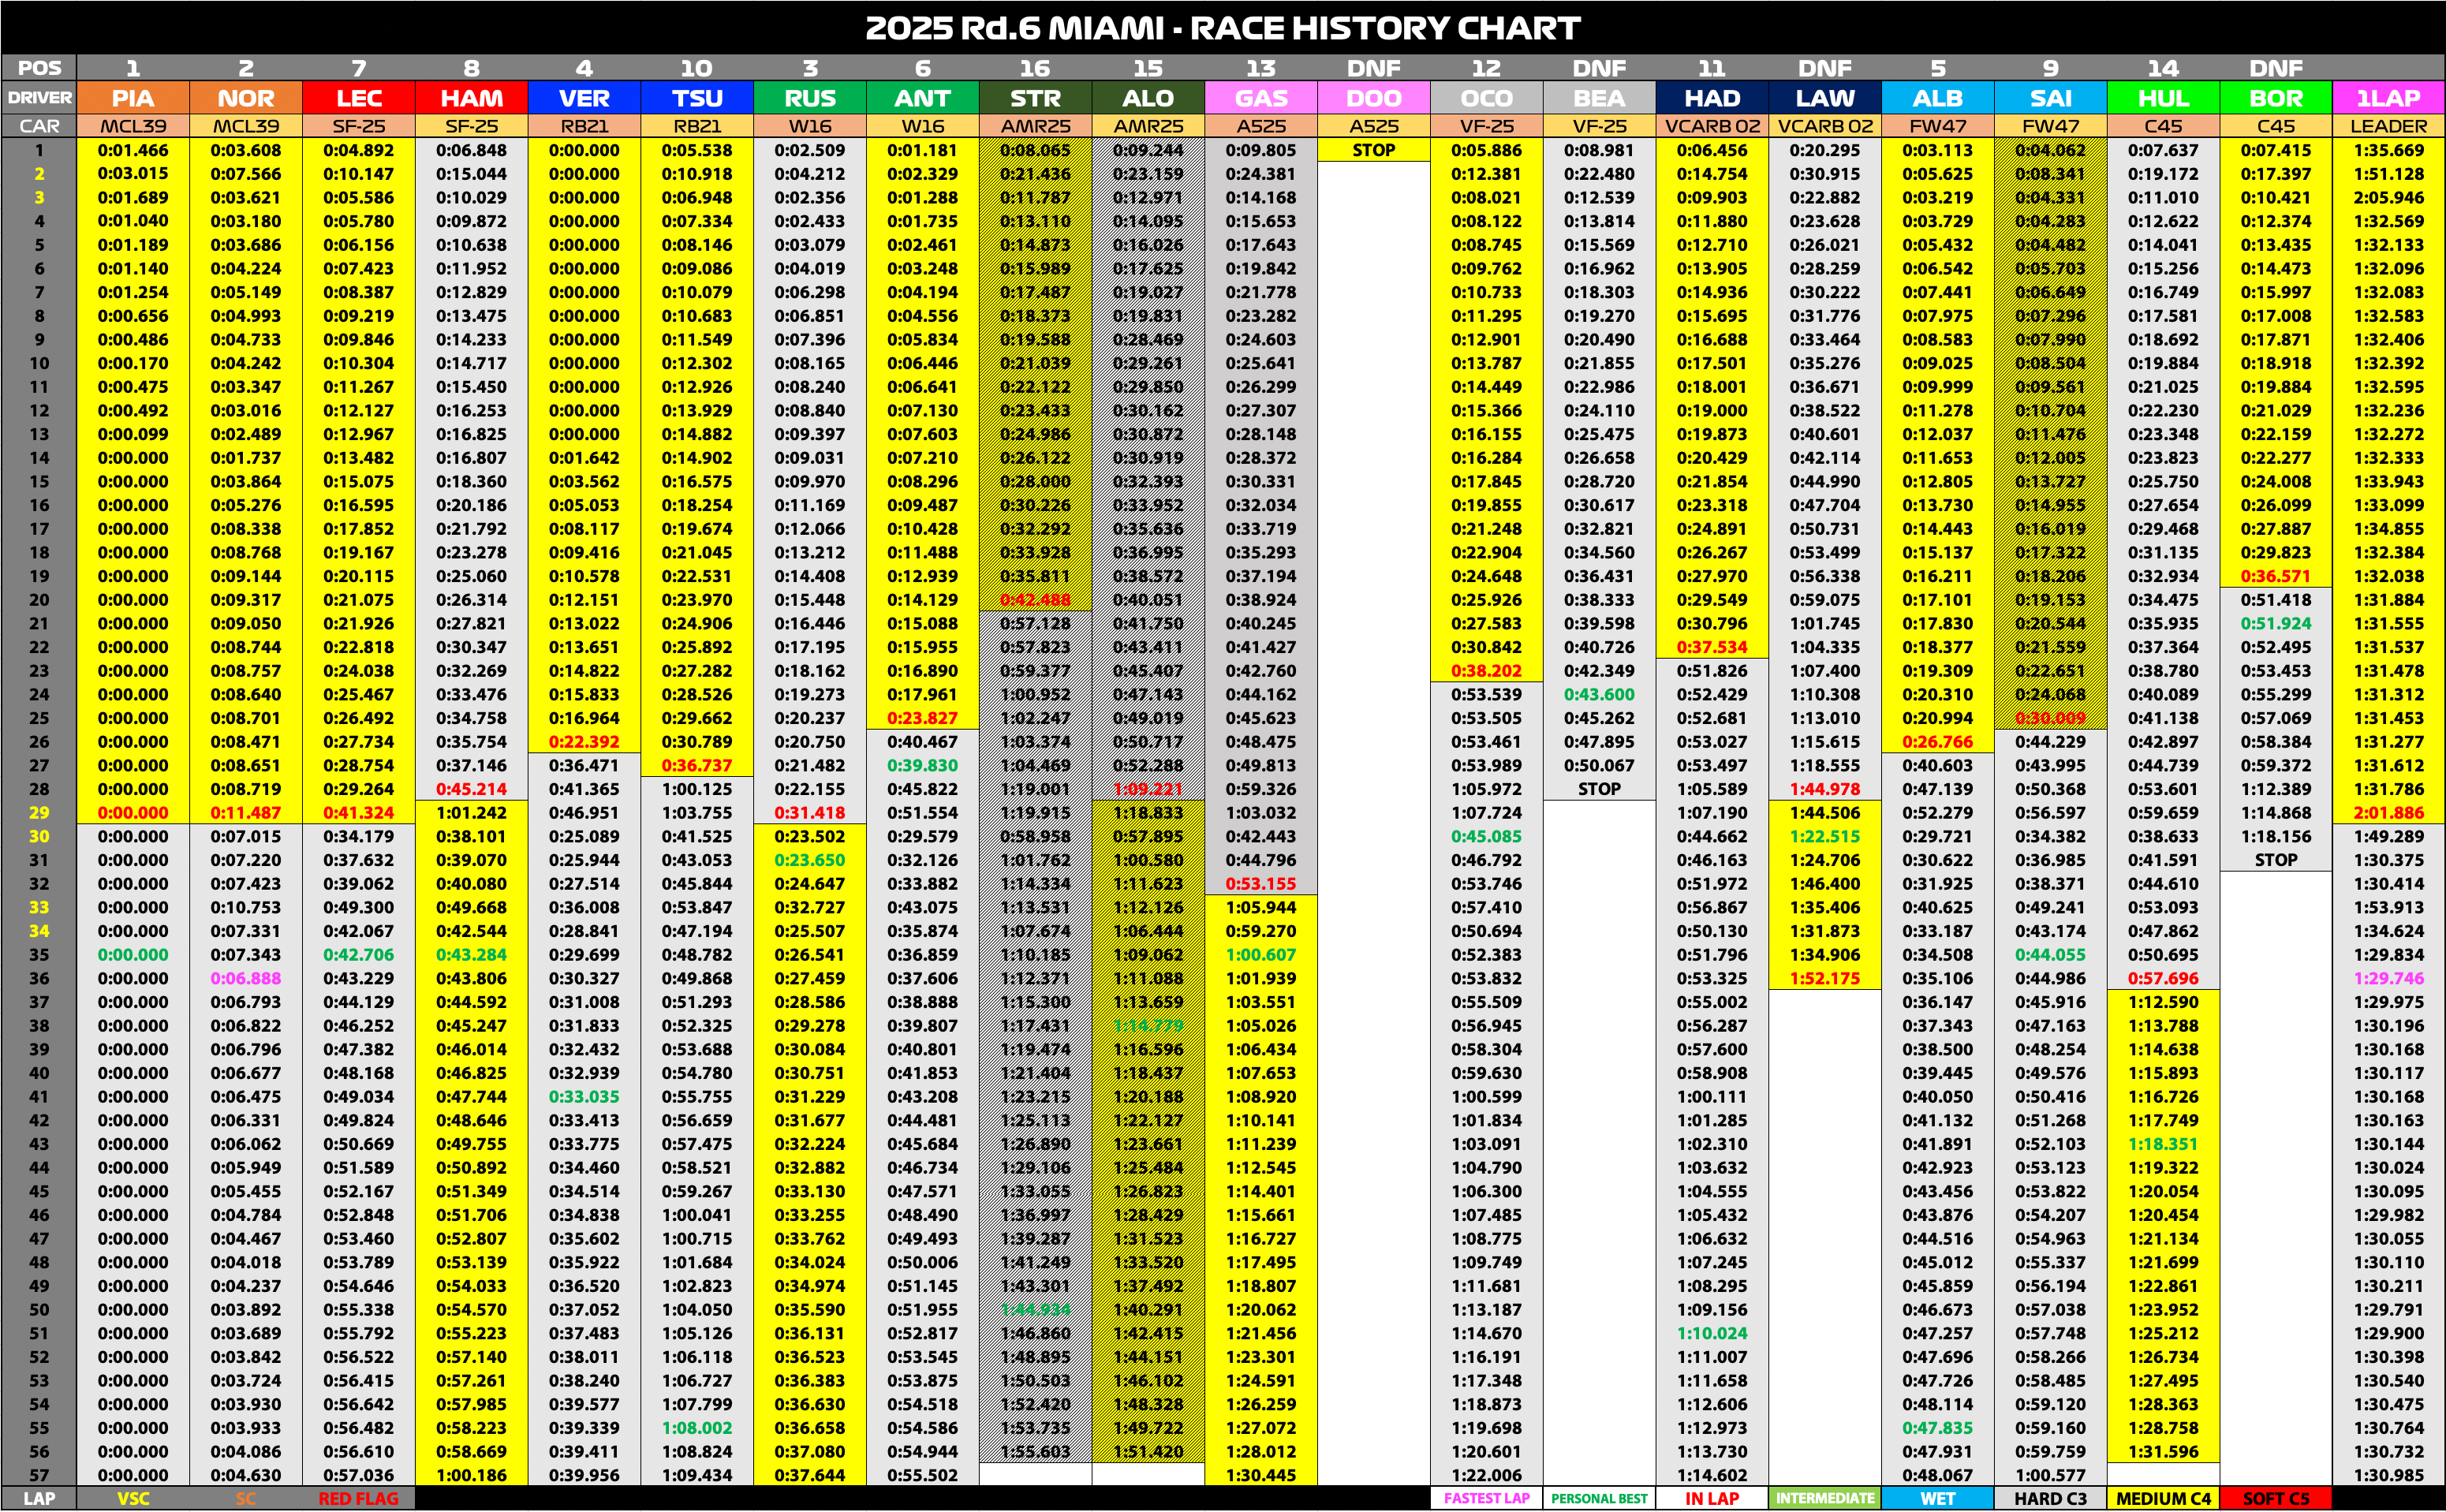Click lap number 29 in lap column
Viewport: 2446px width, 1512px height.
(39, 813)
